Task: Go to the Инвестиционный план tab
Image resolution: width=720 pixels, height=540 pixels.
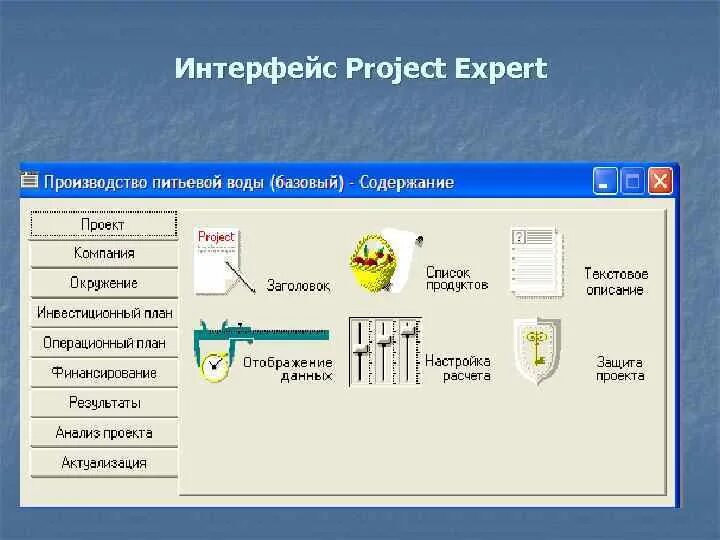Action: pos(104,313)
